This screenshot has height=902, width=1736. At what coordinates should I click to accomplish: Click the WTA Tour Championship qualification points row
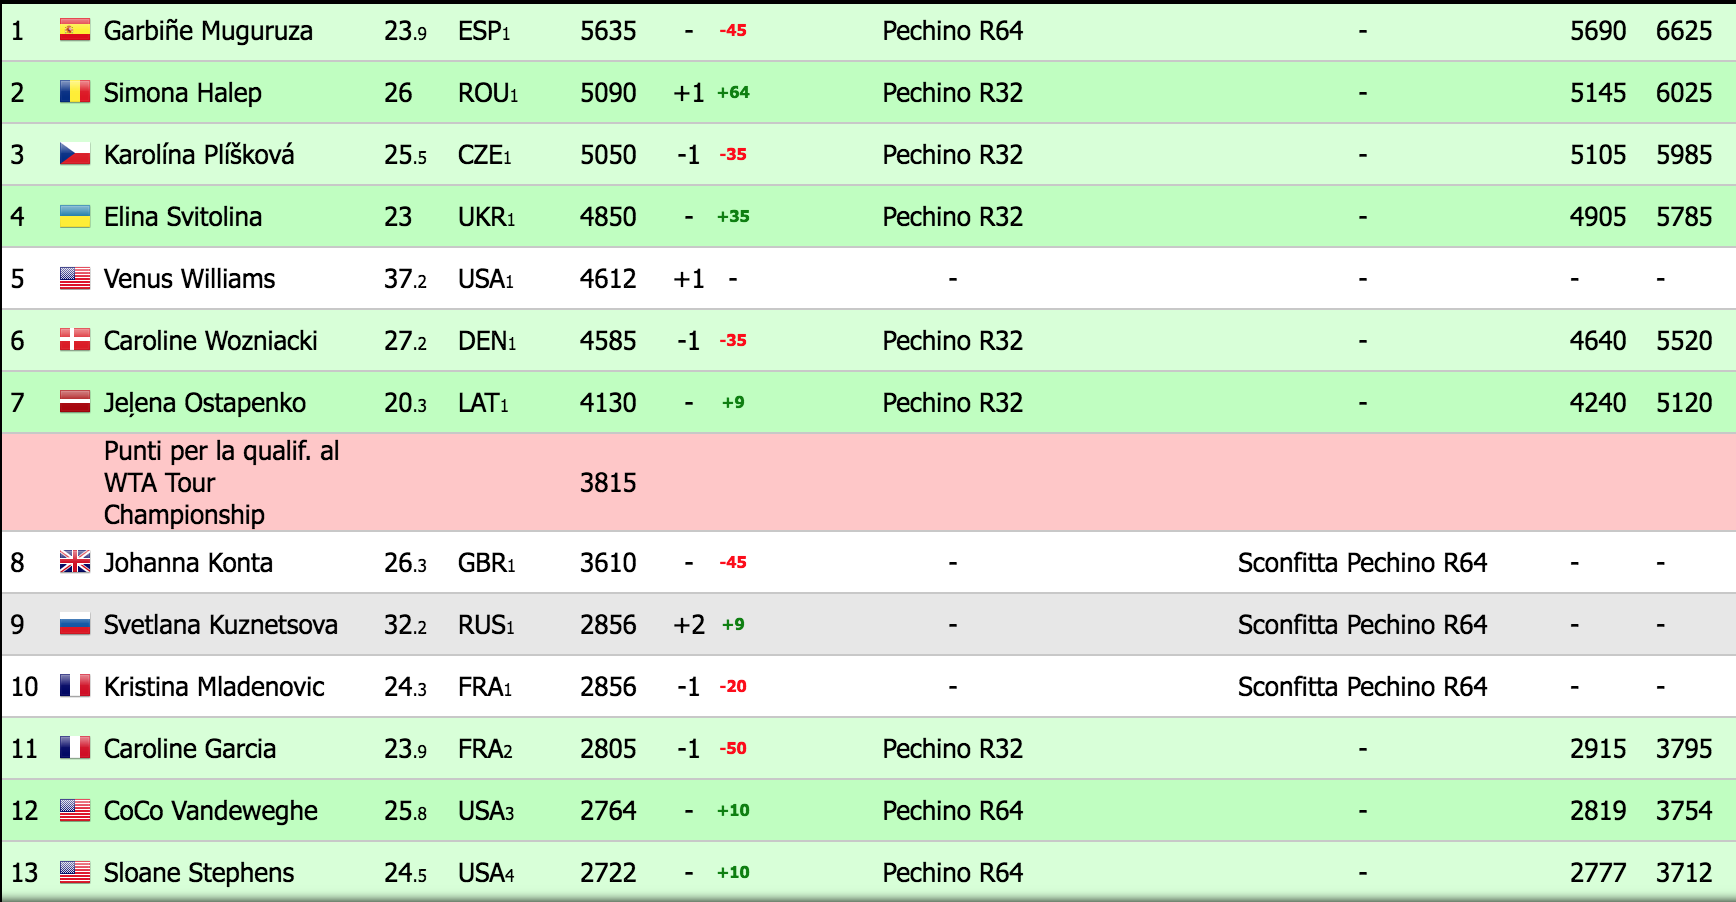point(221,483)
